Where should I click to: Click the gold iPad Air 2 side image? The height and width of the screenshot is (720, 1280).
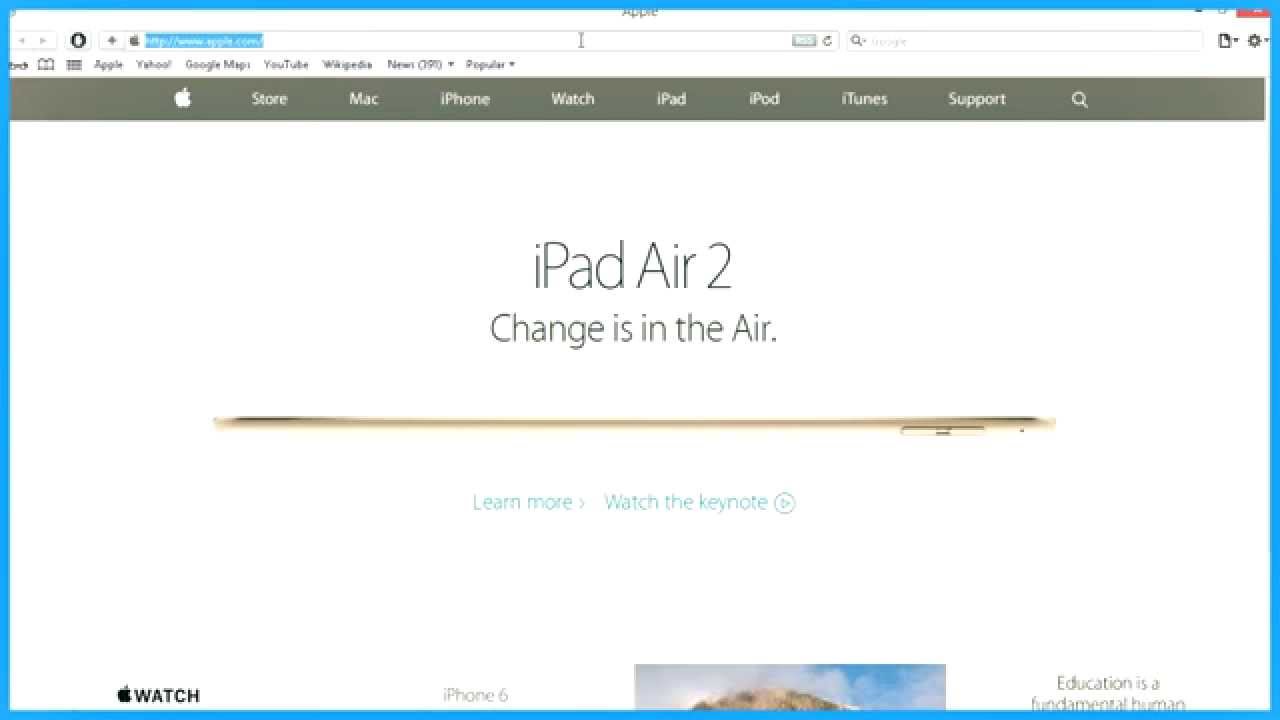tap(634, 425)
